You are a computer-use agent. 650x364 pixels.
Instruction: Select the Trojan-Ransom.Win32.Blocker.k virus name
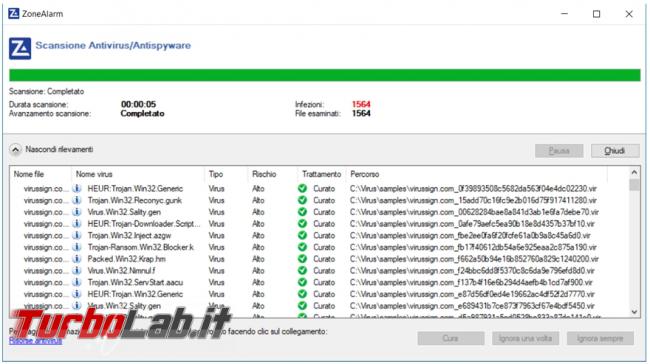click(x=141, y=247)
